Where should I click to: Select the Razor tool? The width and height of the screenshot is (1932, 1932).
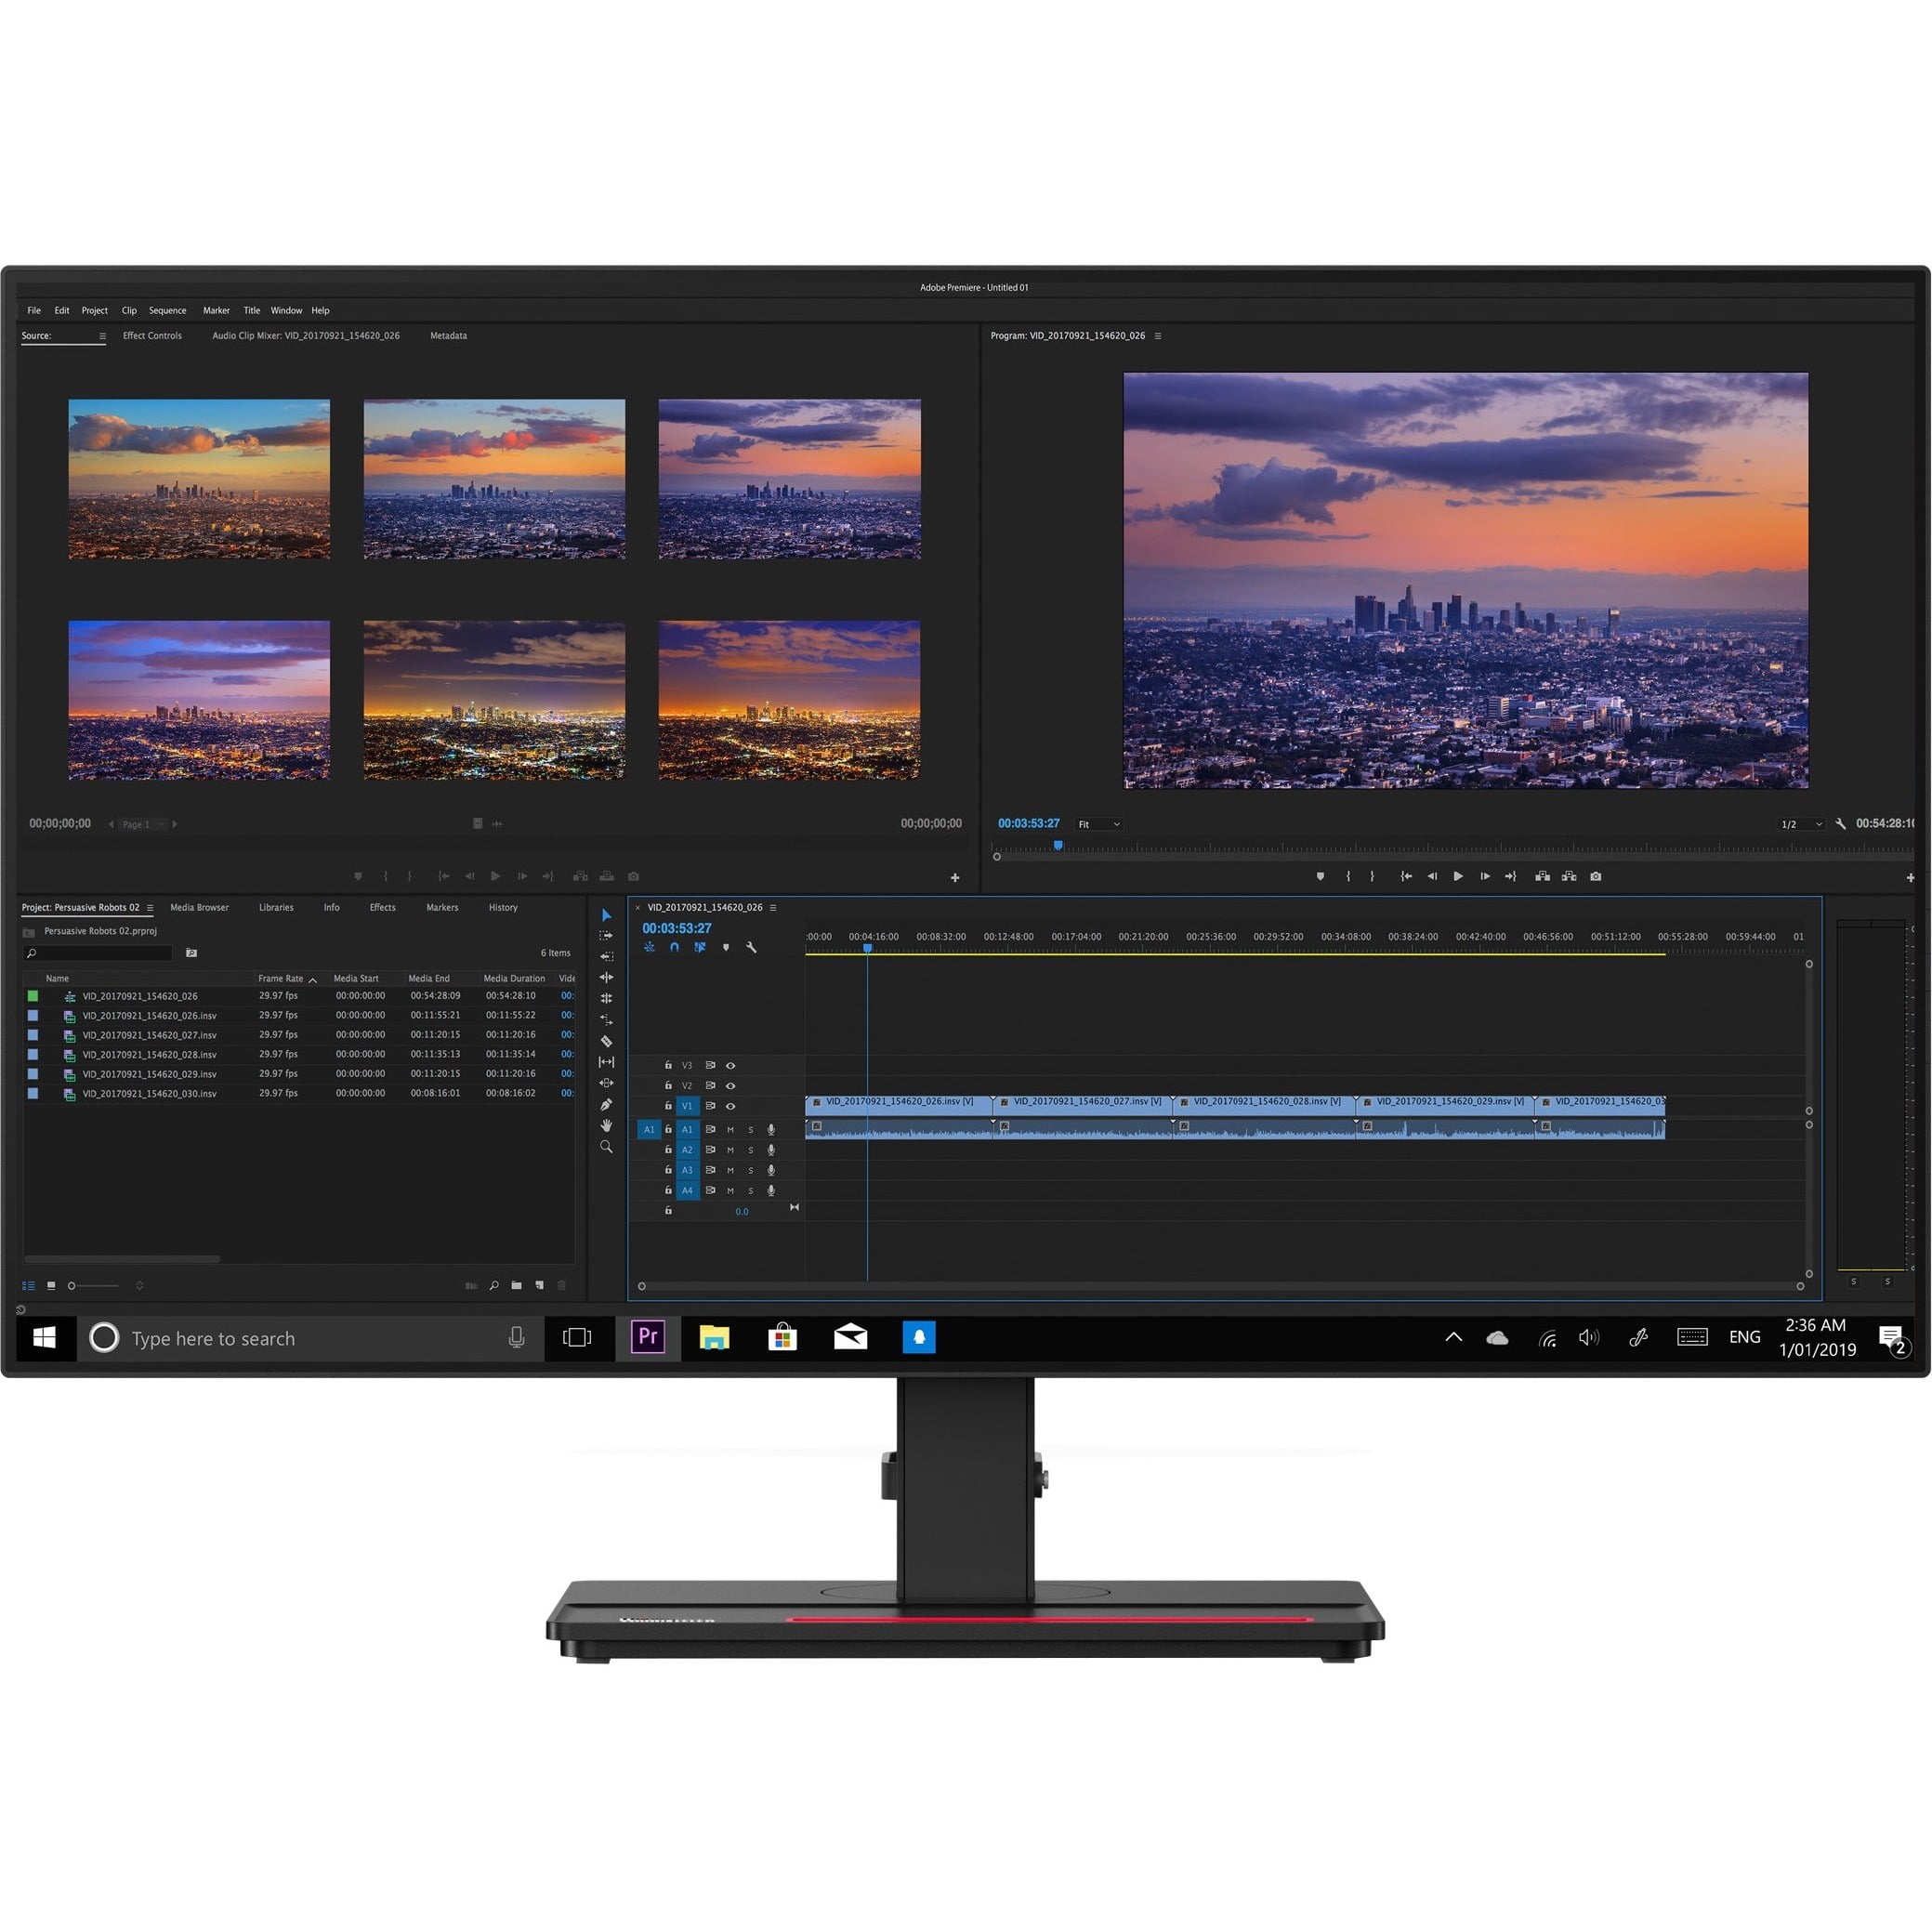pyautogui.click(x=605, y=1041)
